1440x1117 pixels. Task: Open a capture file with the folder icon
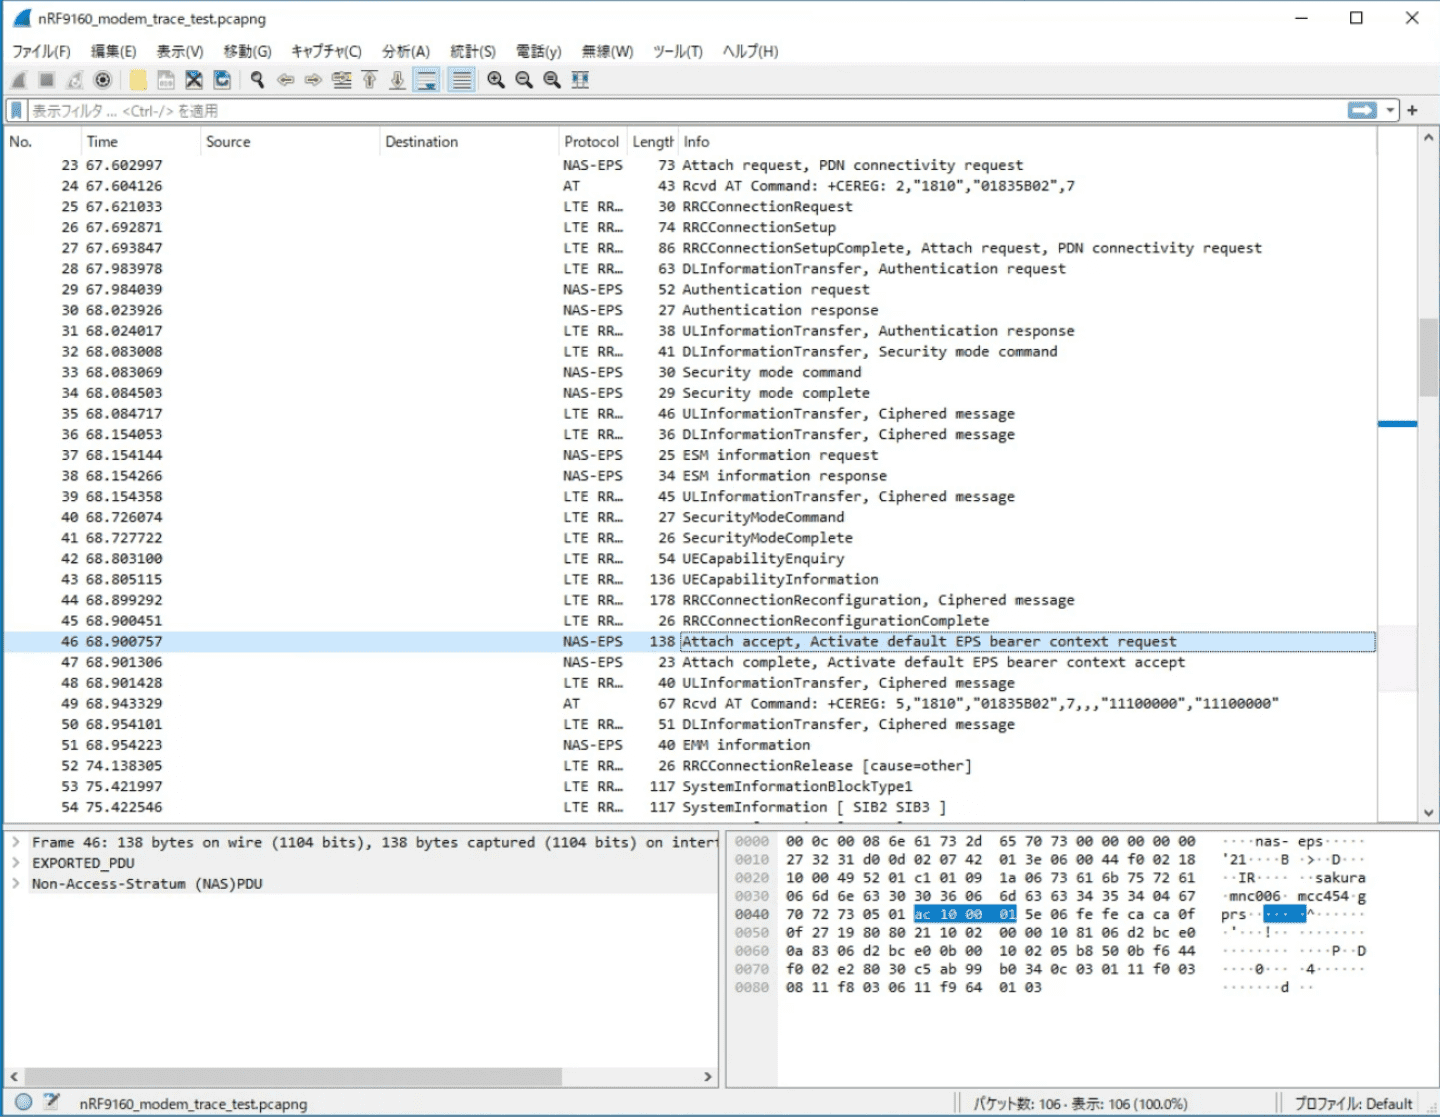pos(138,80)
